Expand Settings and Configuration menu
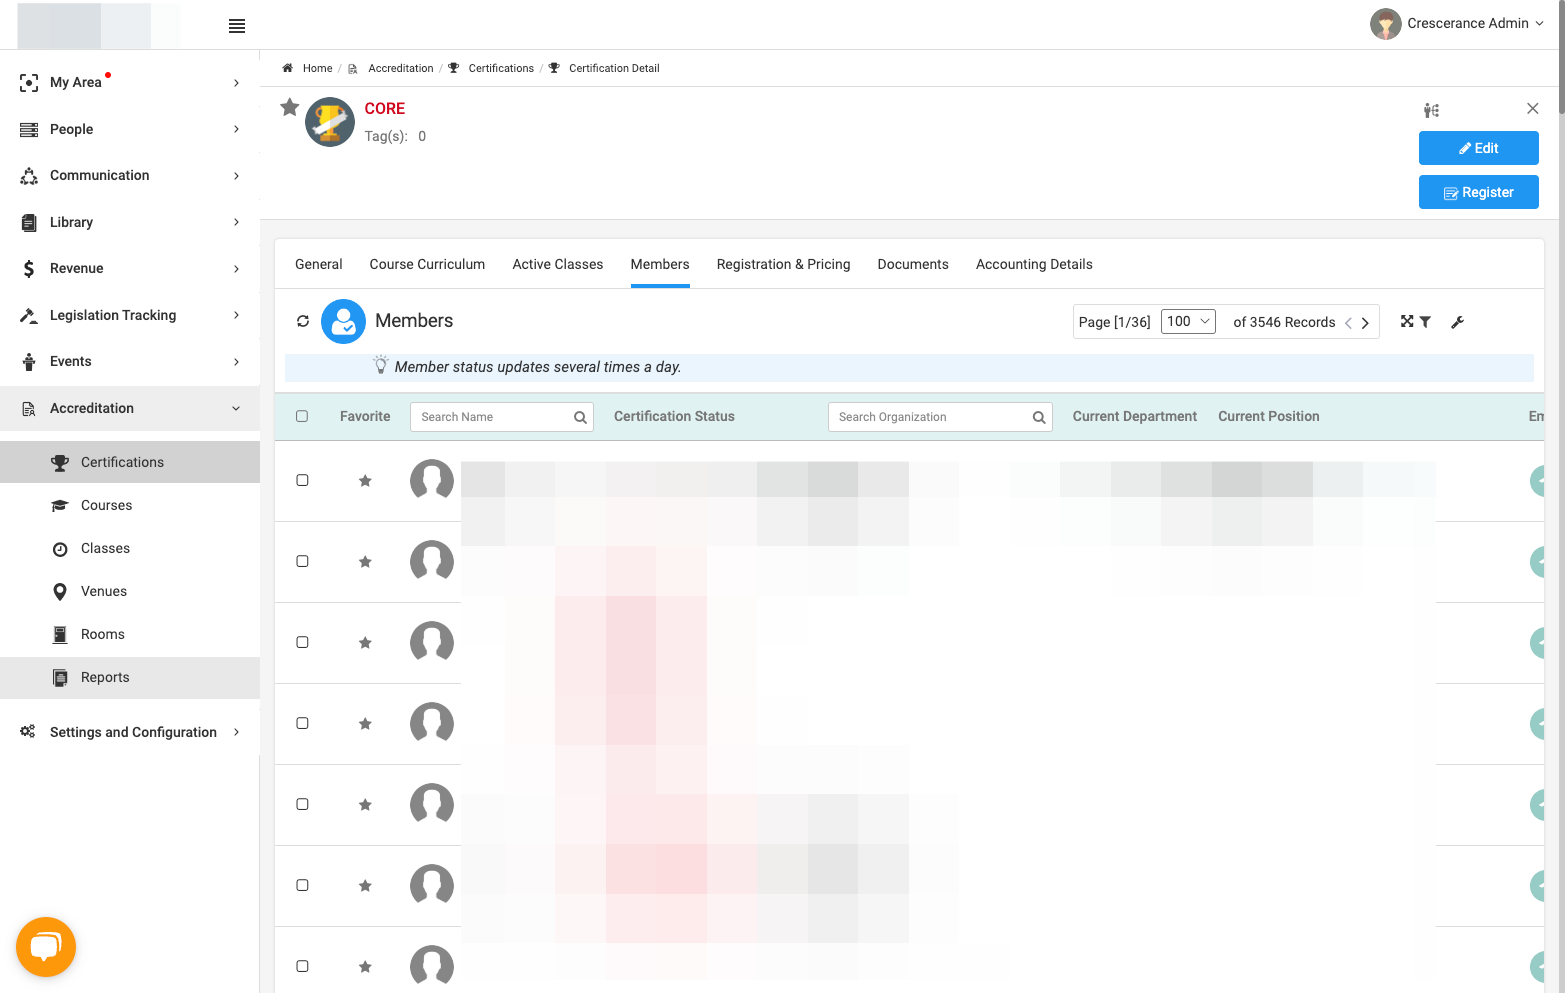The width and height of the screenshot is (1565, 993). (130, 732)
